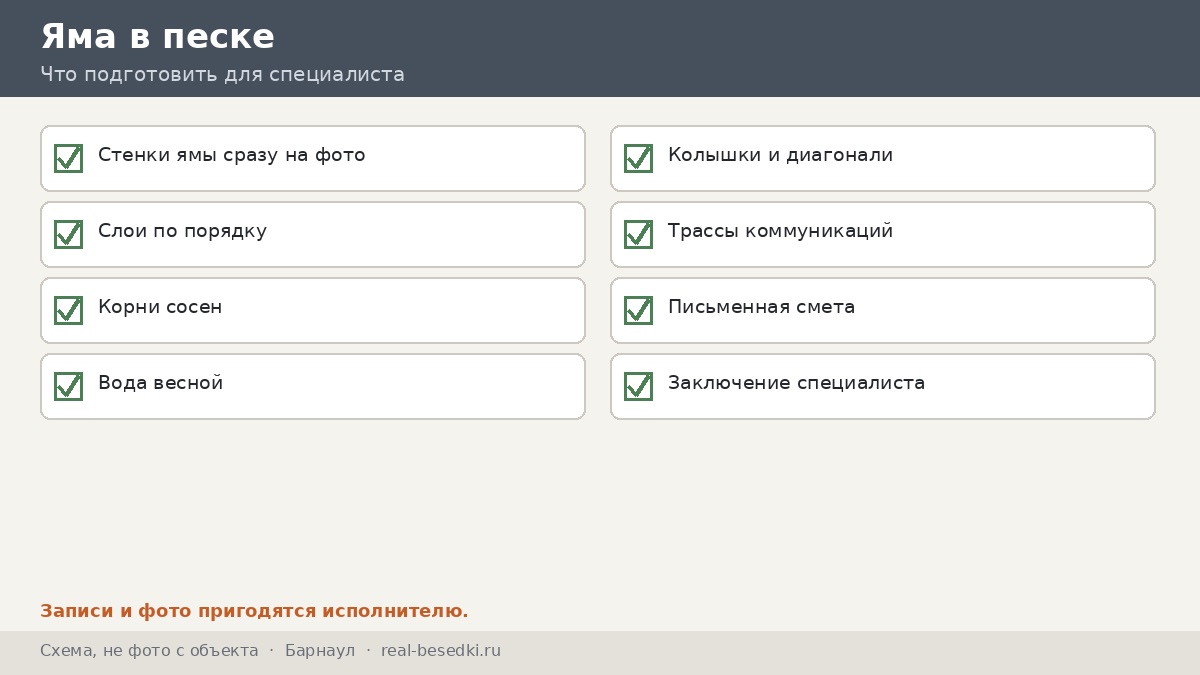Open the real-besedki.ru link in footer

[x=441, y=651]
